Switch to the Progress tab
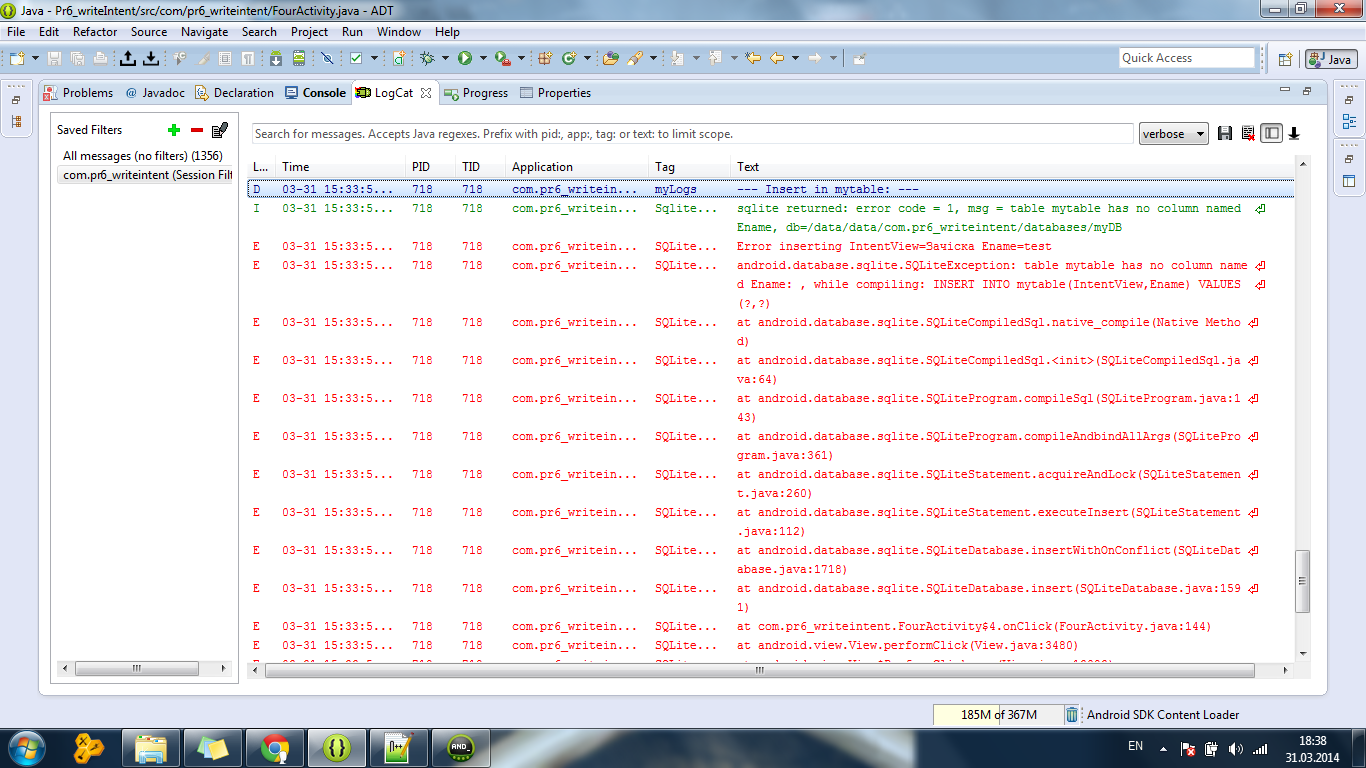The width and height of the screenshot is (1366, 768). pos(476,93)
